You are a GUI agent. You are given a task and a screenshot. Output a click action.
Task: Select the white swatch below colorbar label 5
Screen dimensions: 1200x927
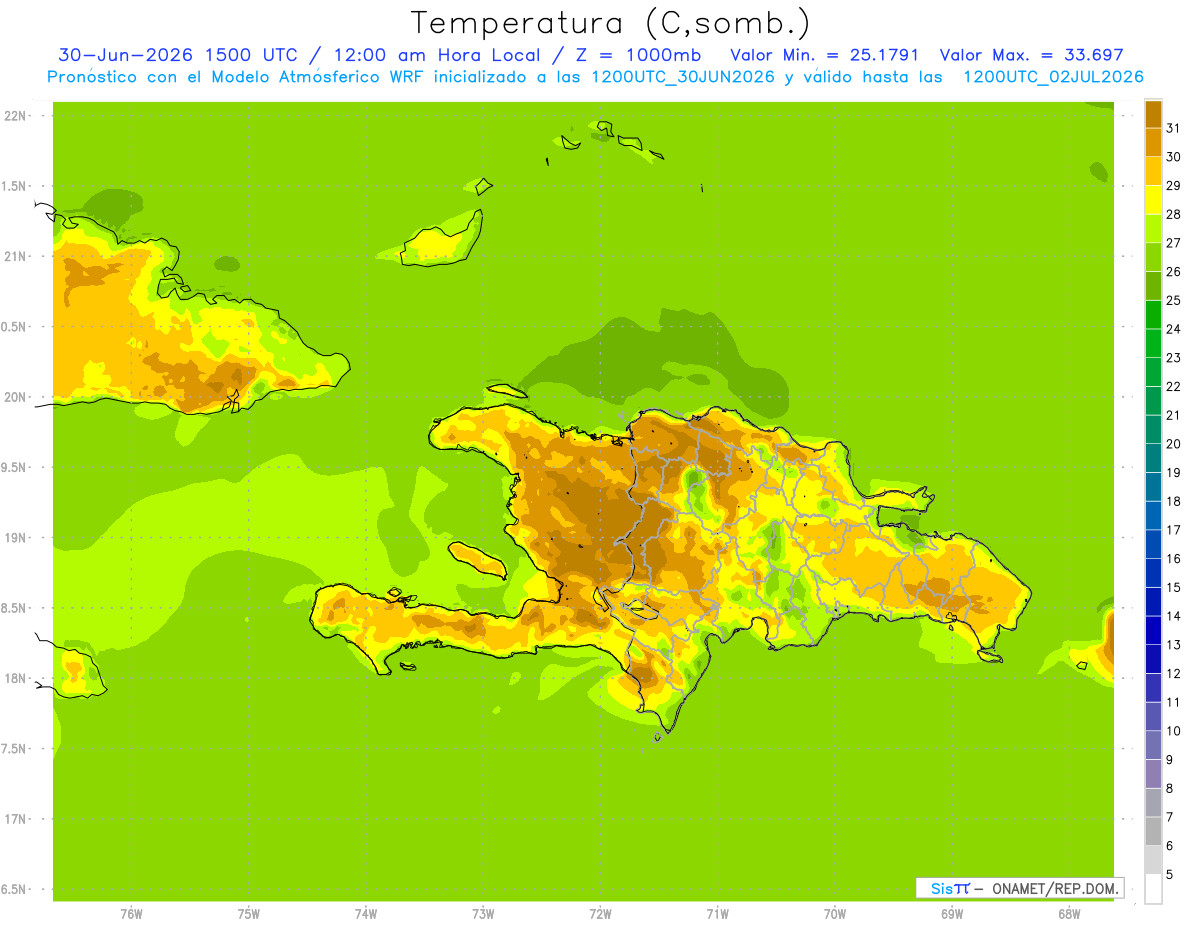(x=1153, y=888)
